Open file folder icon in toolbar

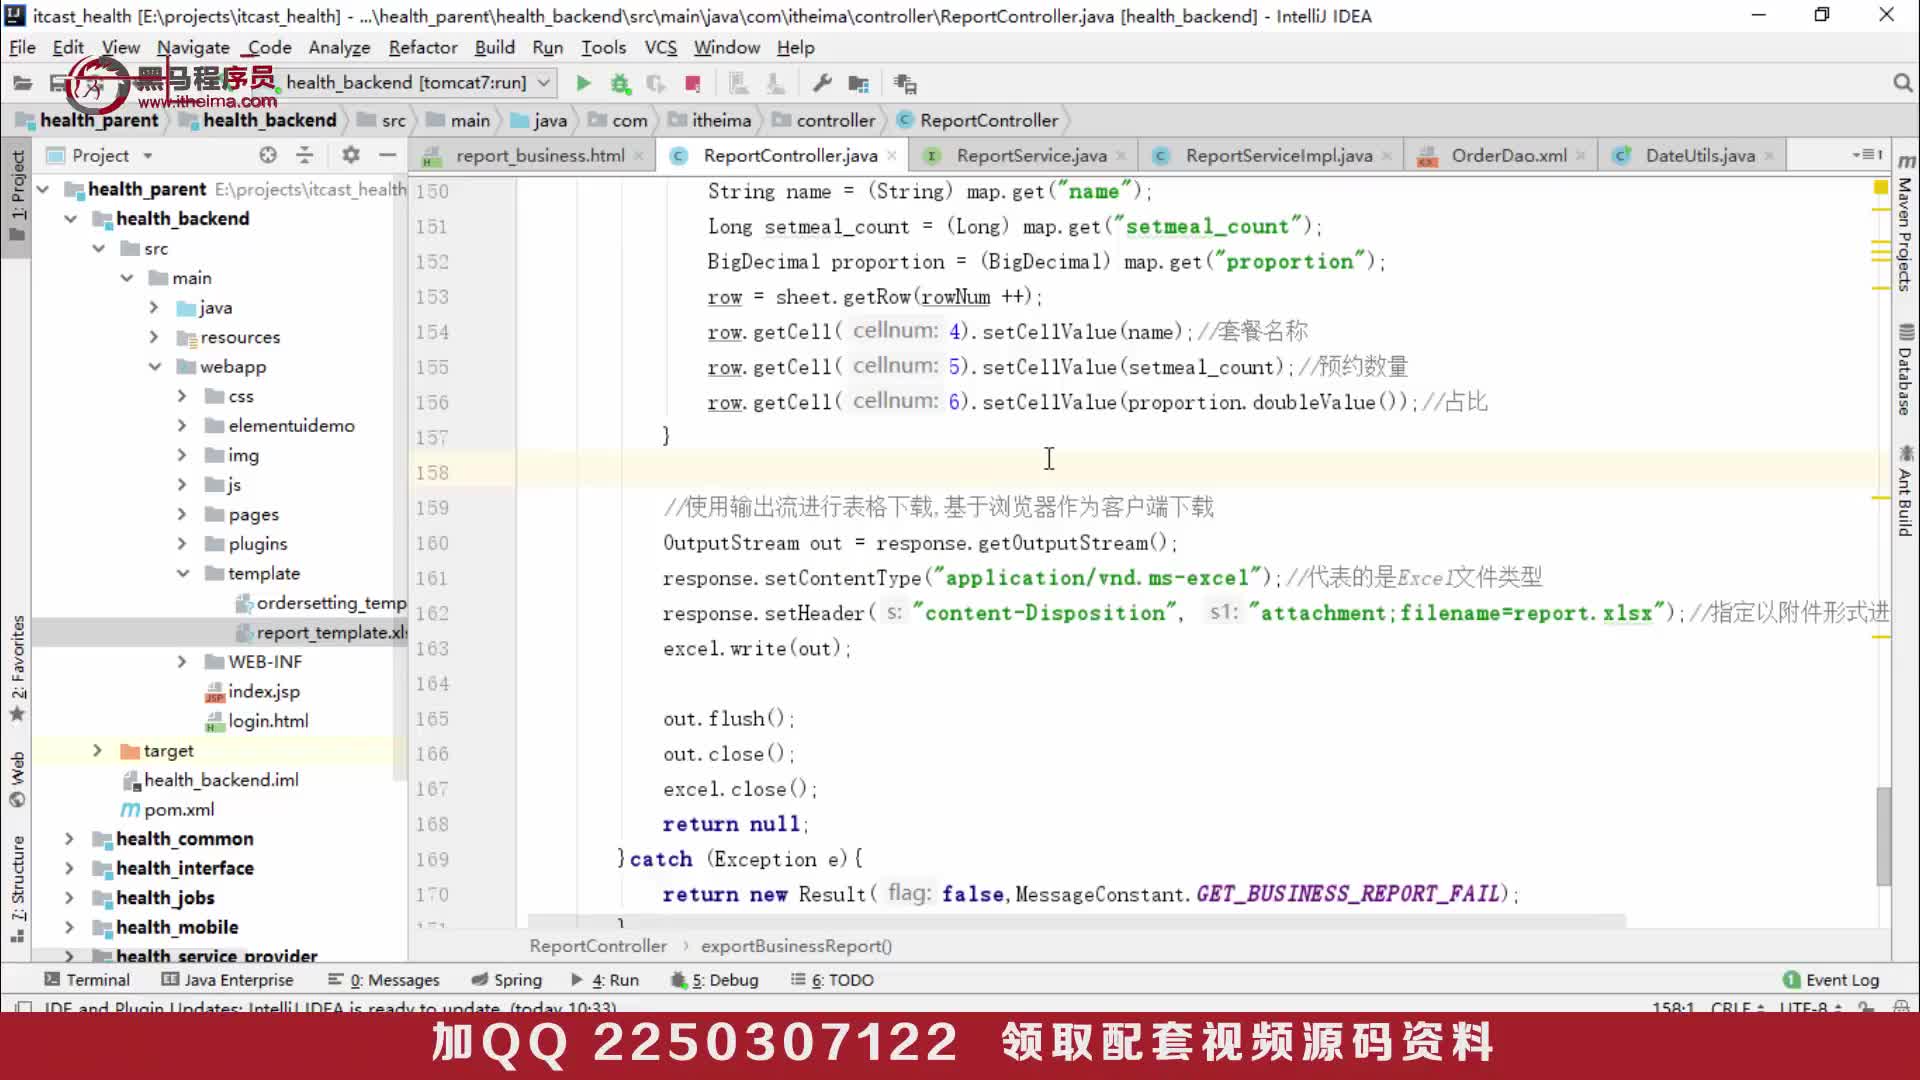click(x=22, y=83)
